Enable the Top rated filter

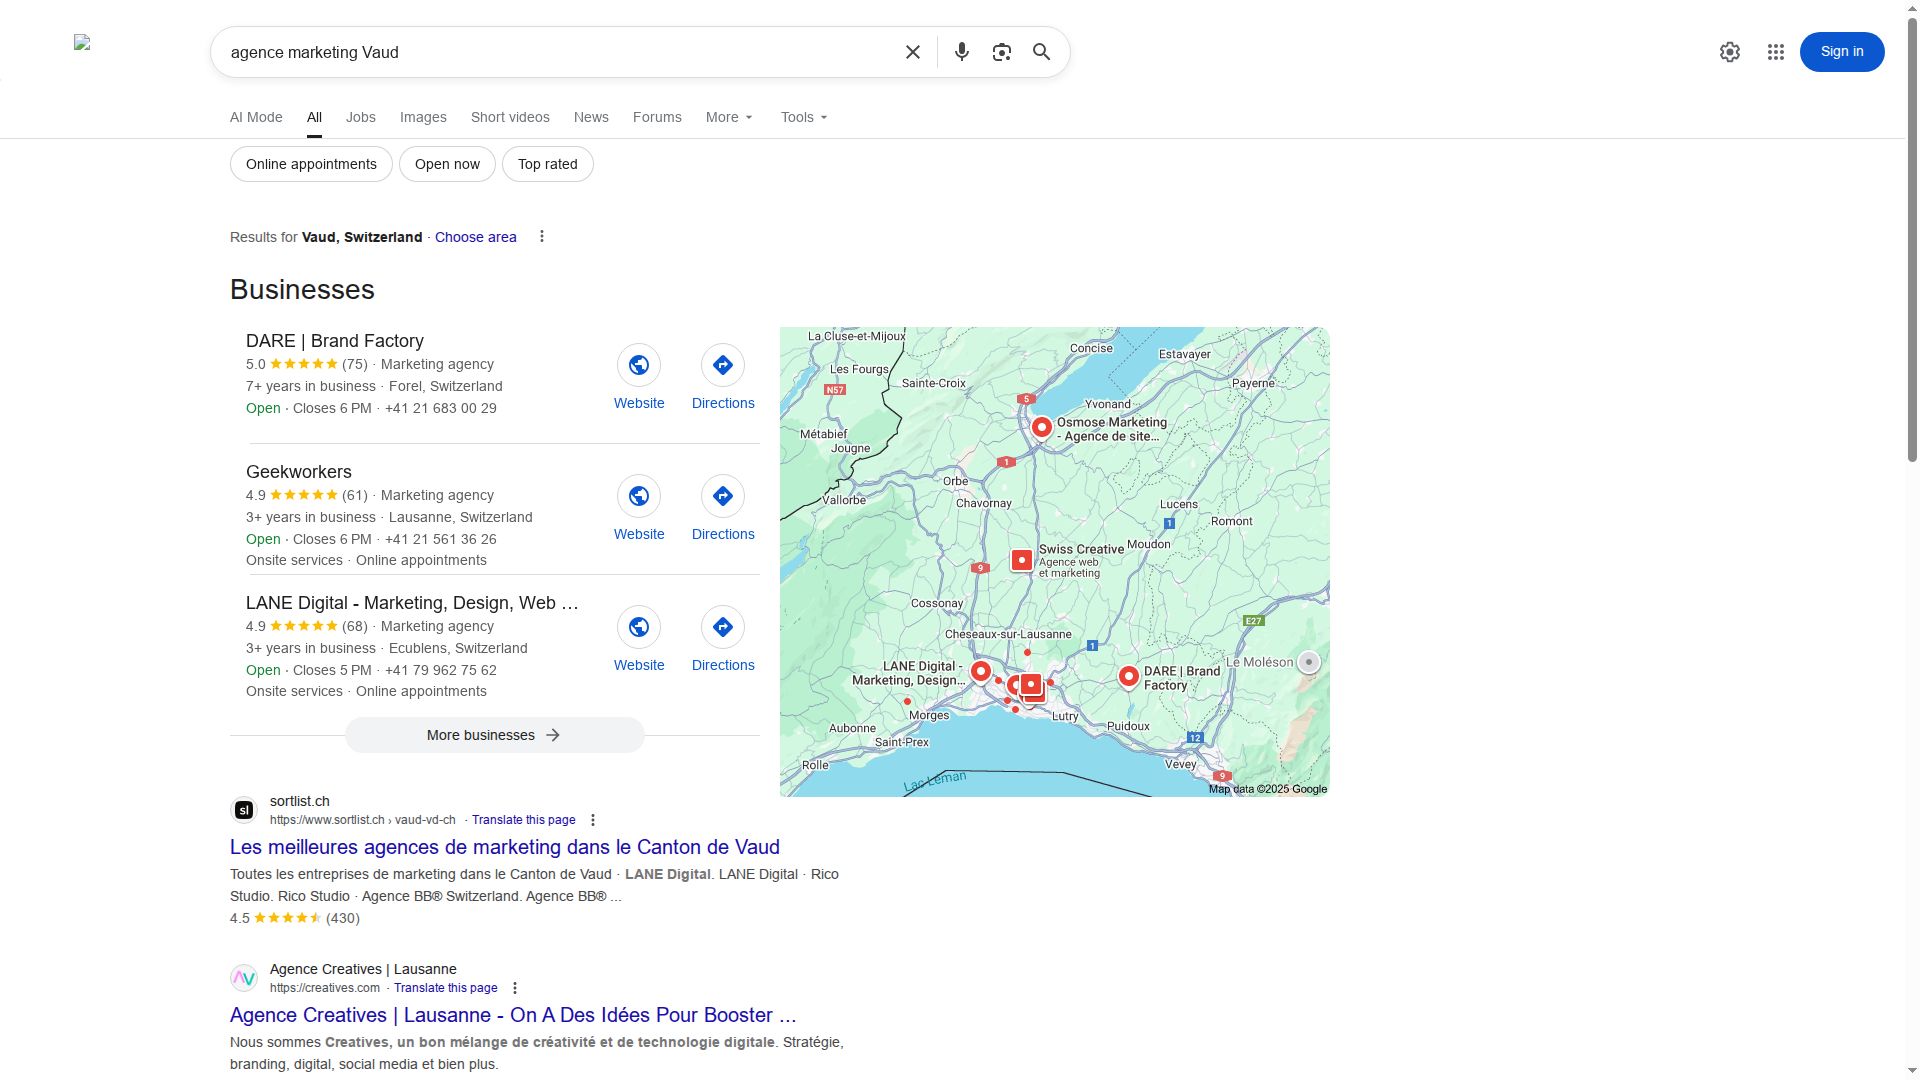coord(547,163)
